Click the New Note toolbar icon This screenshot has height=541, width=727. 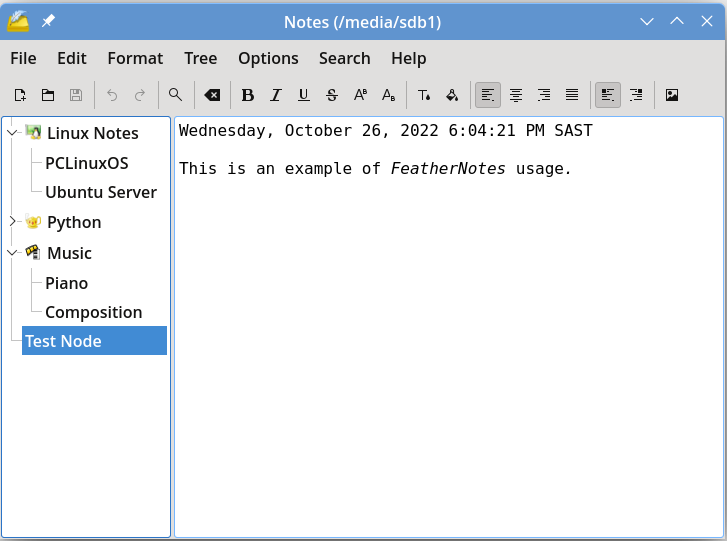click(20, 95)
